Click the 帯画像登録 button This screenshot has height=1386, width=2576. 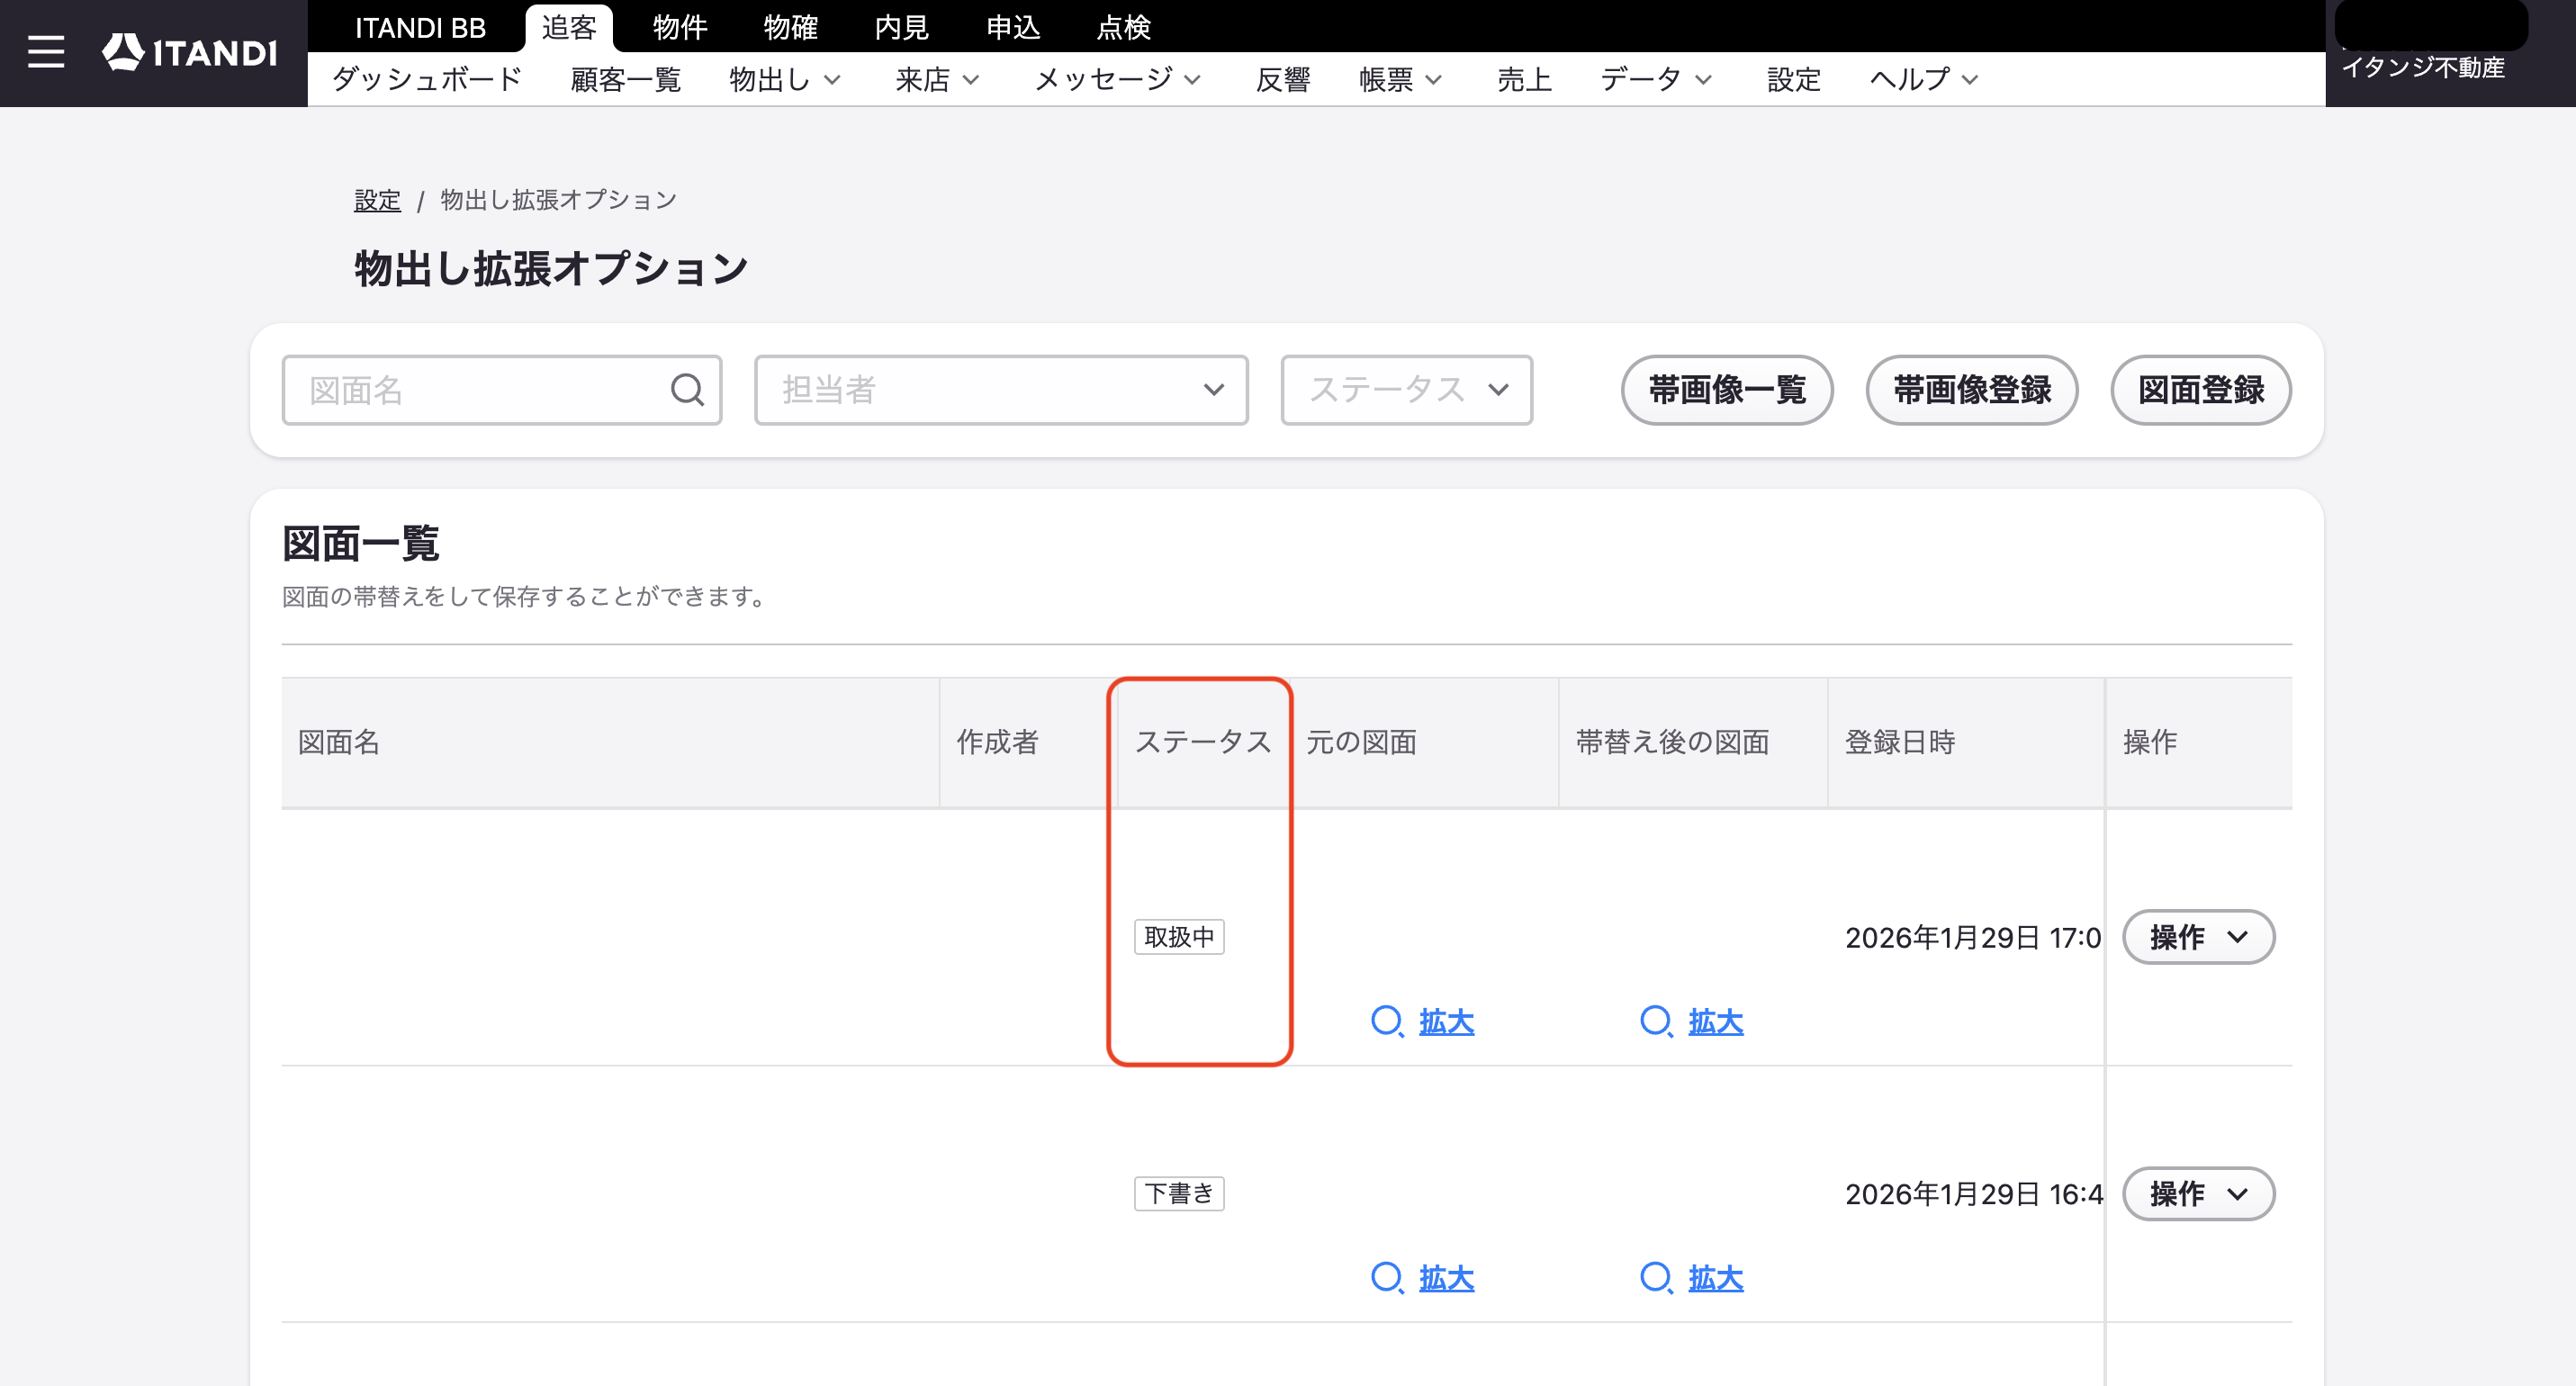1972,390
